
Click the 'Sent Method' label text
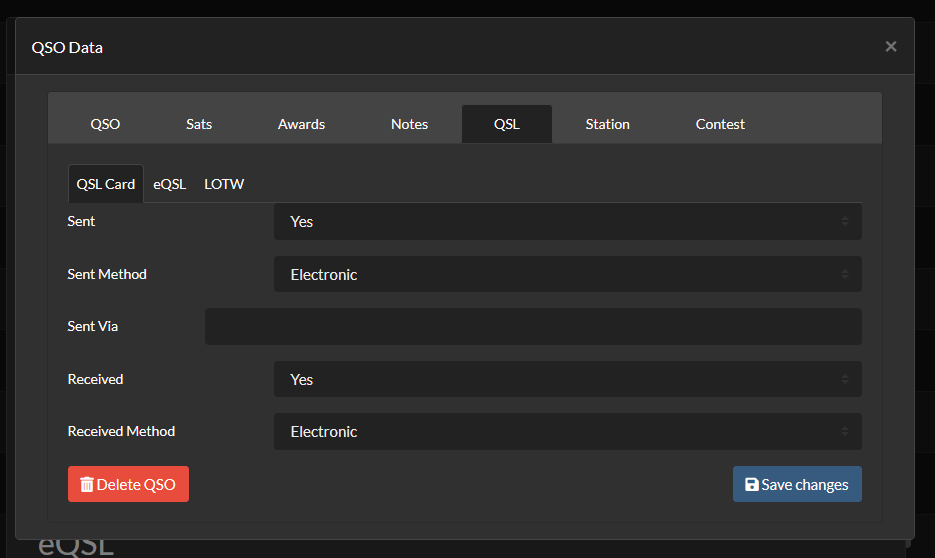click(107, 274)
